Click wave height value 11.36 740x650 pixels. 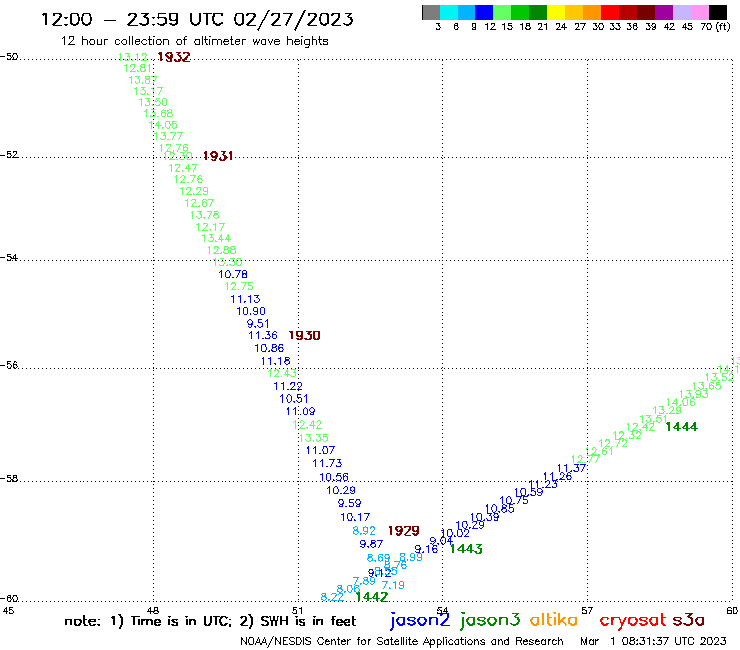tap(263, 336)
